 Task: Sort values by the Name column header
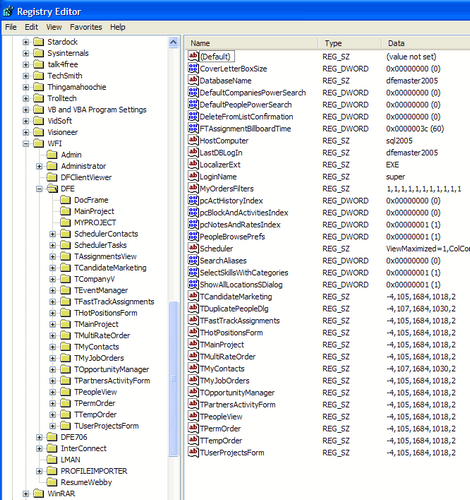(251, 43)
